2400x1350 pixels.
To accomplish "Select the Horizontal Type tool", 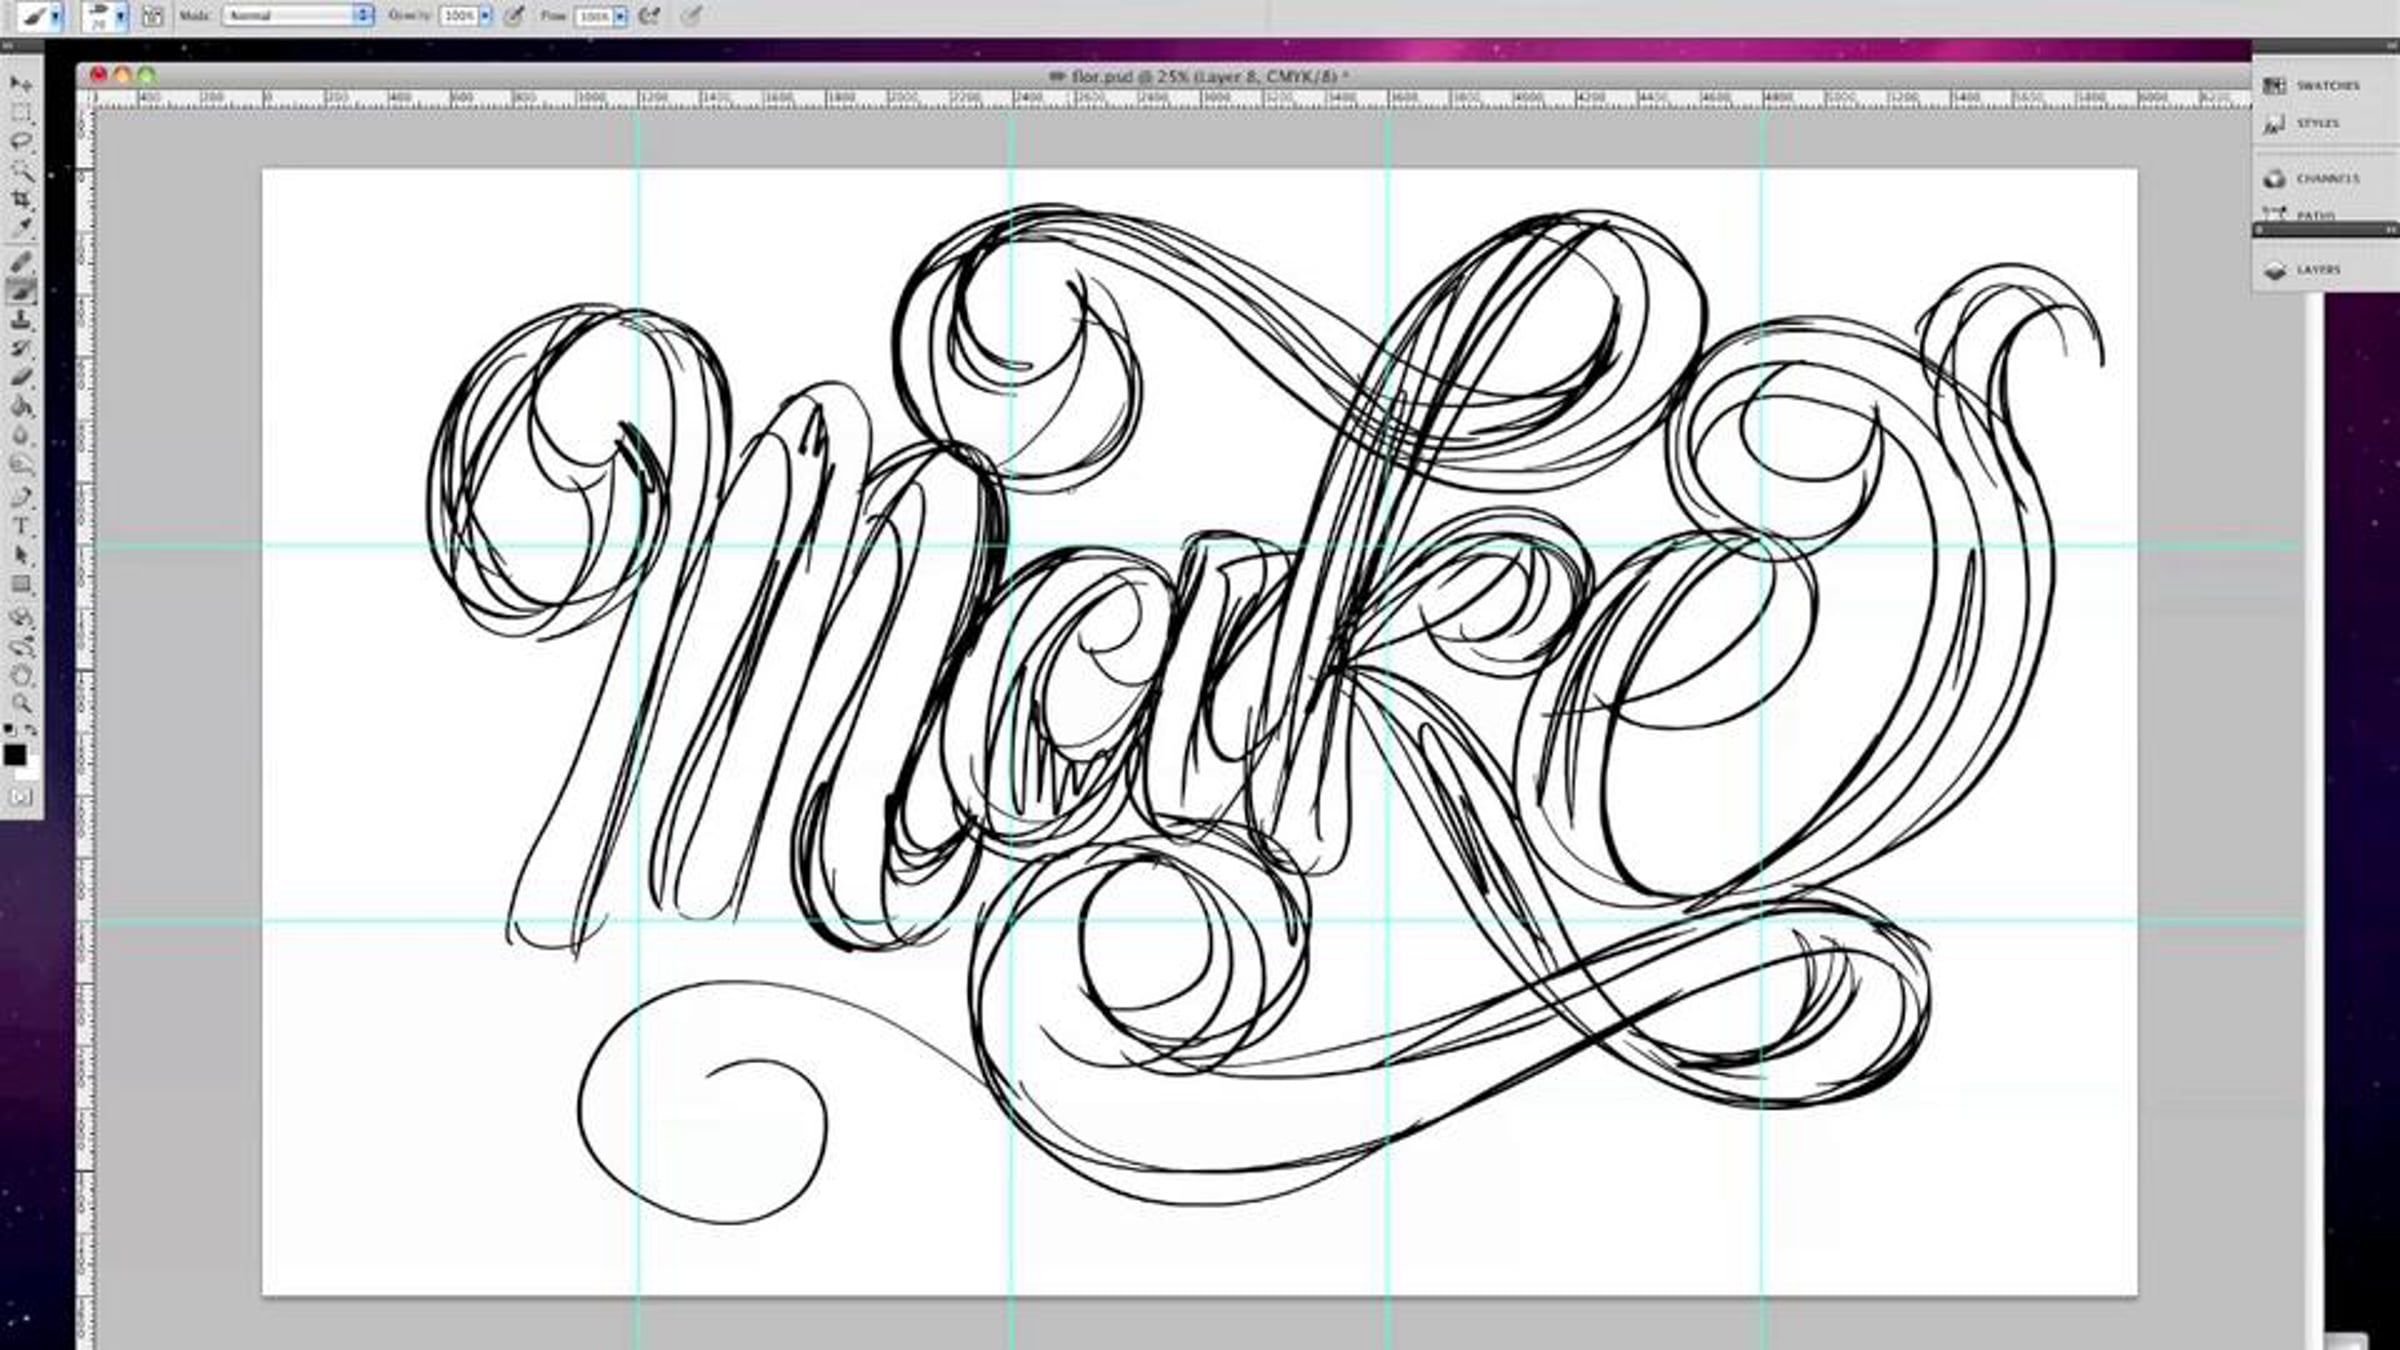I will pyautogui.click(x=21, y=526).
